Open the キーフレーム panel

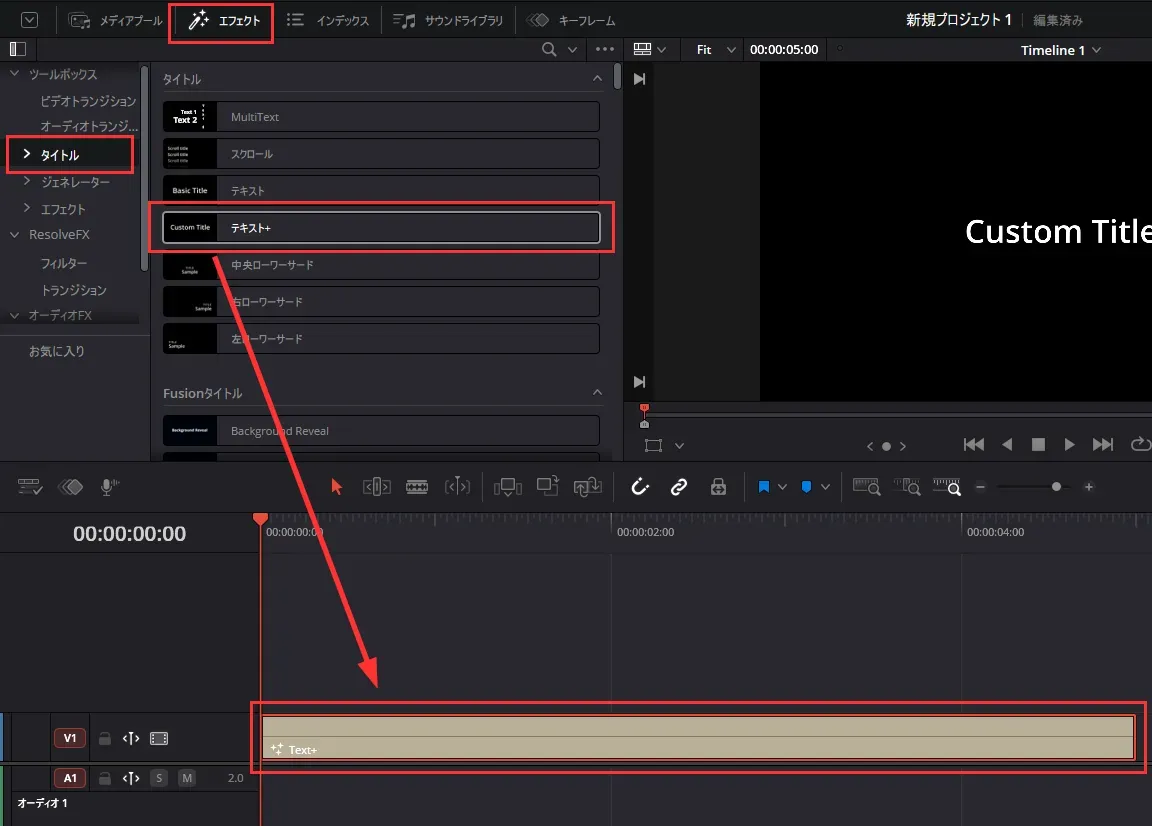pos(572,21)
